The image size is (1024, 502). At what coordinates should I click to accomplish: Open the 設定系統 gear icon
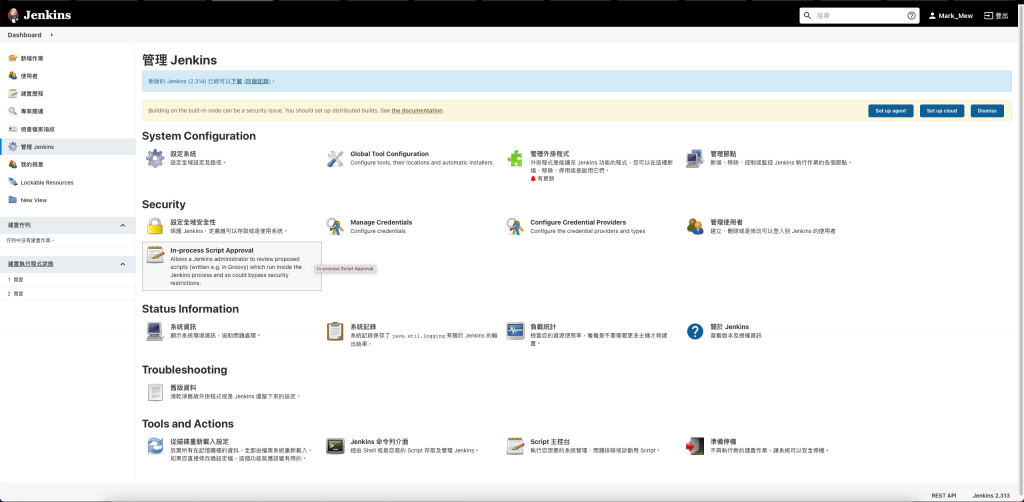pyautogui.click(x=155, y=159)
